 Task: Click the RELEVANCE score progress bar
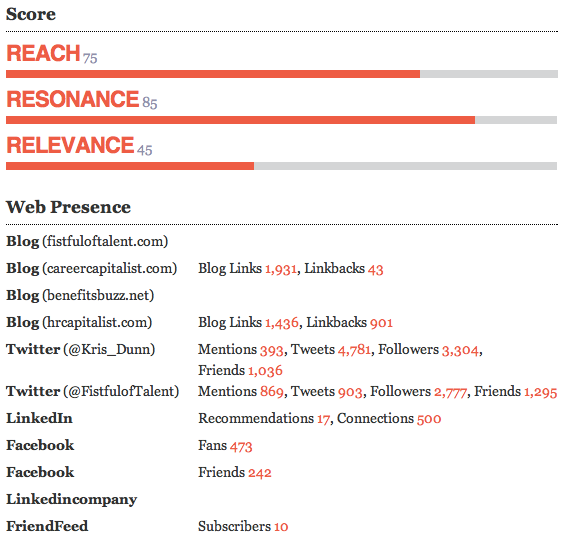tap(282, 166)
